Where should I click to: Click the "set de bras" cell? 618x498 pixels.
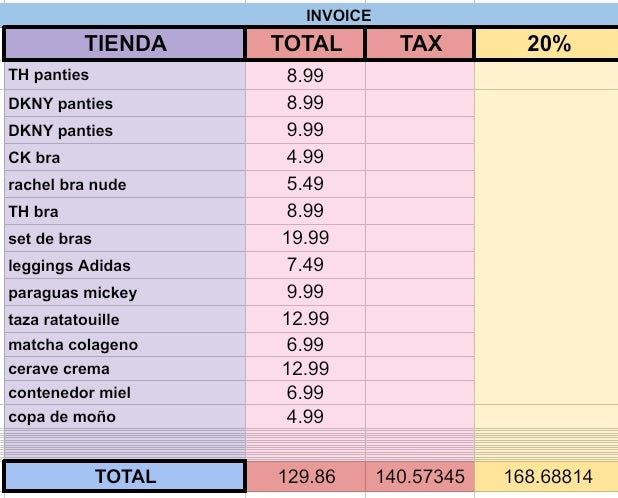click(x=125, y=238)
